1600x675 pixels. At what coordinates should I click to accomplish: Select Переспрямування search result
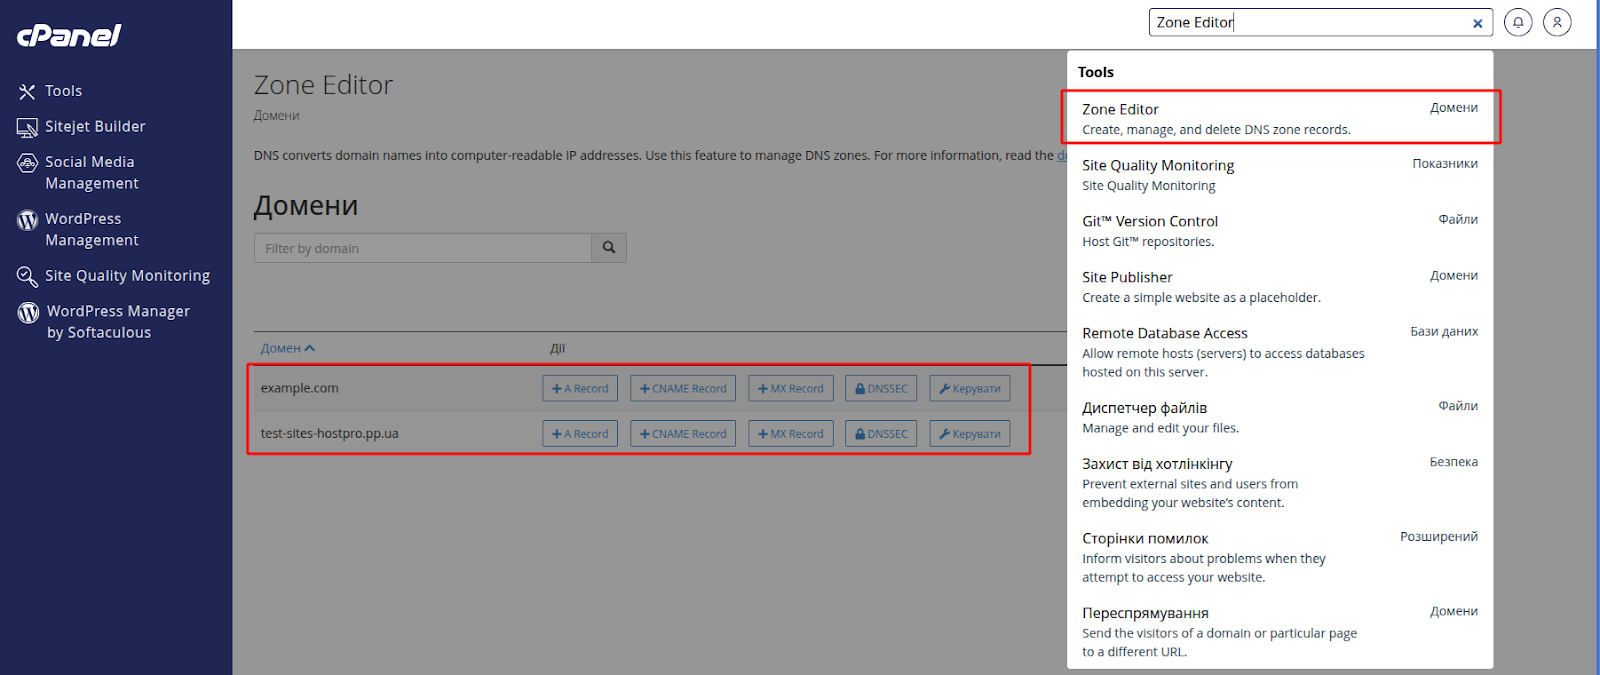[x=1280, y=631]
